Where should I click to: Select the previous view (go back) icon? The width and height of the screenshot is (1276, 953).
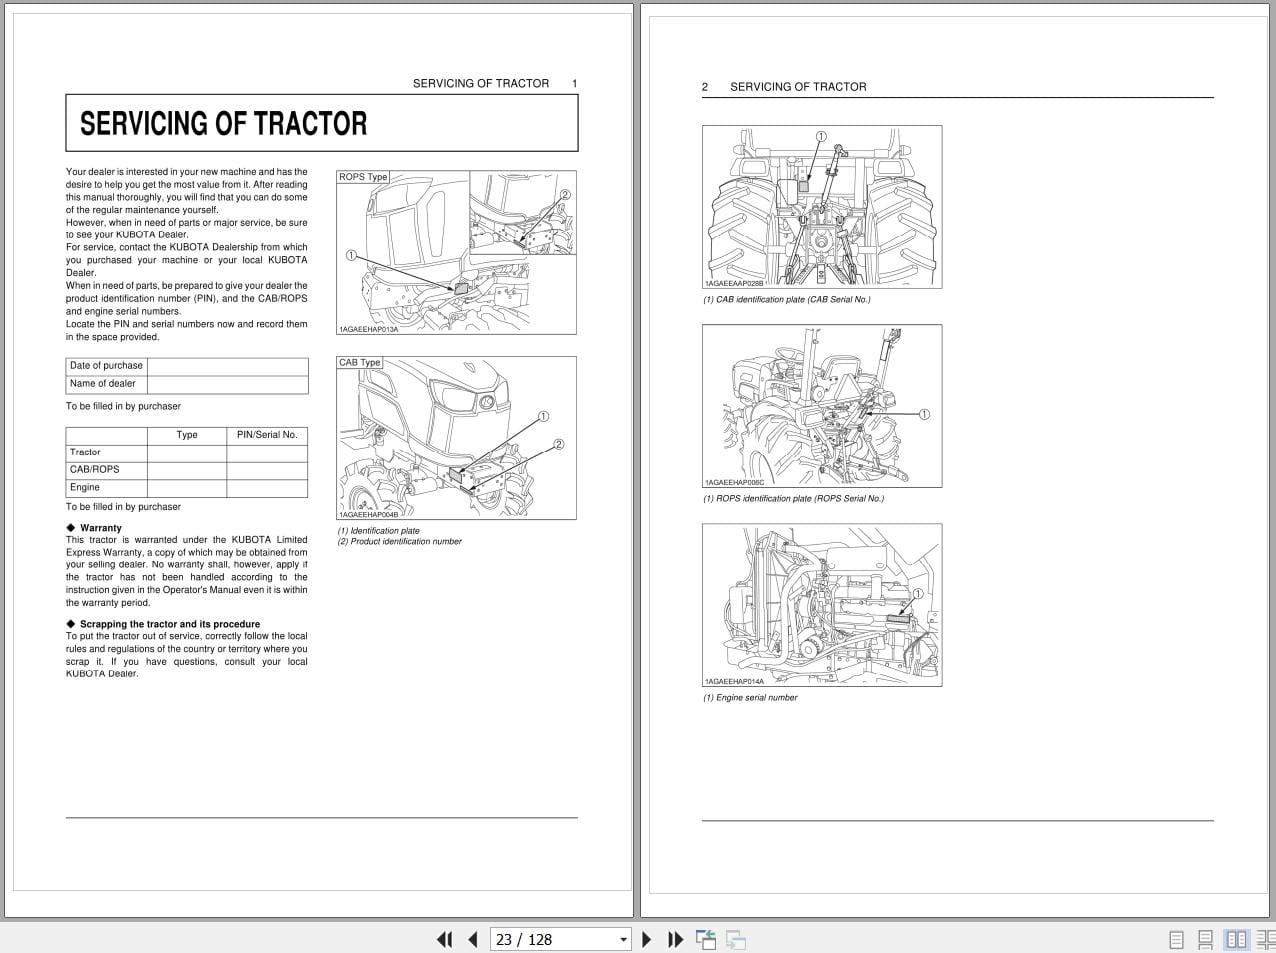[x=705, y=939]
